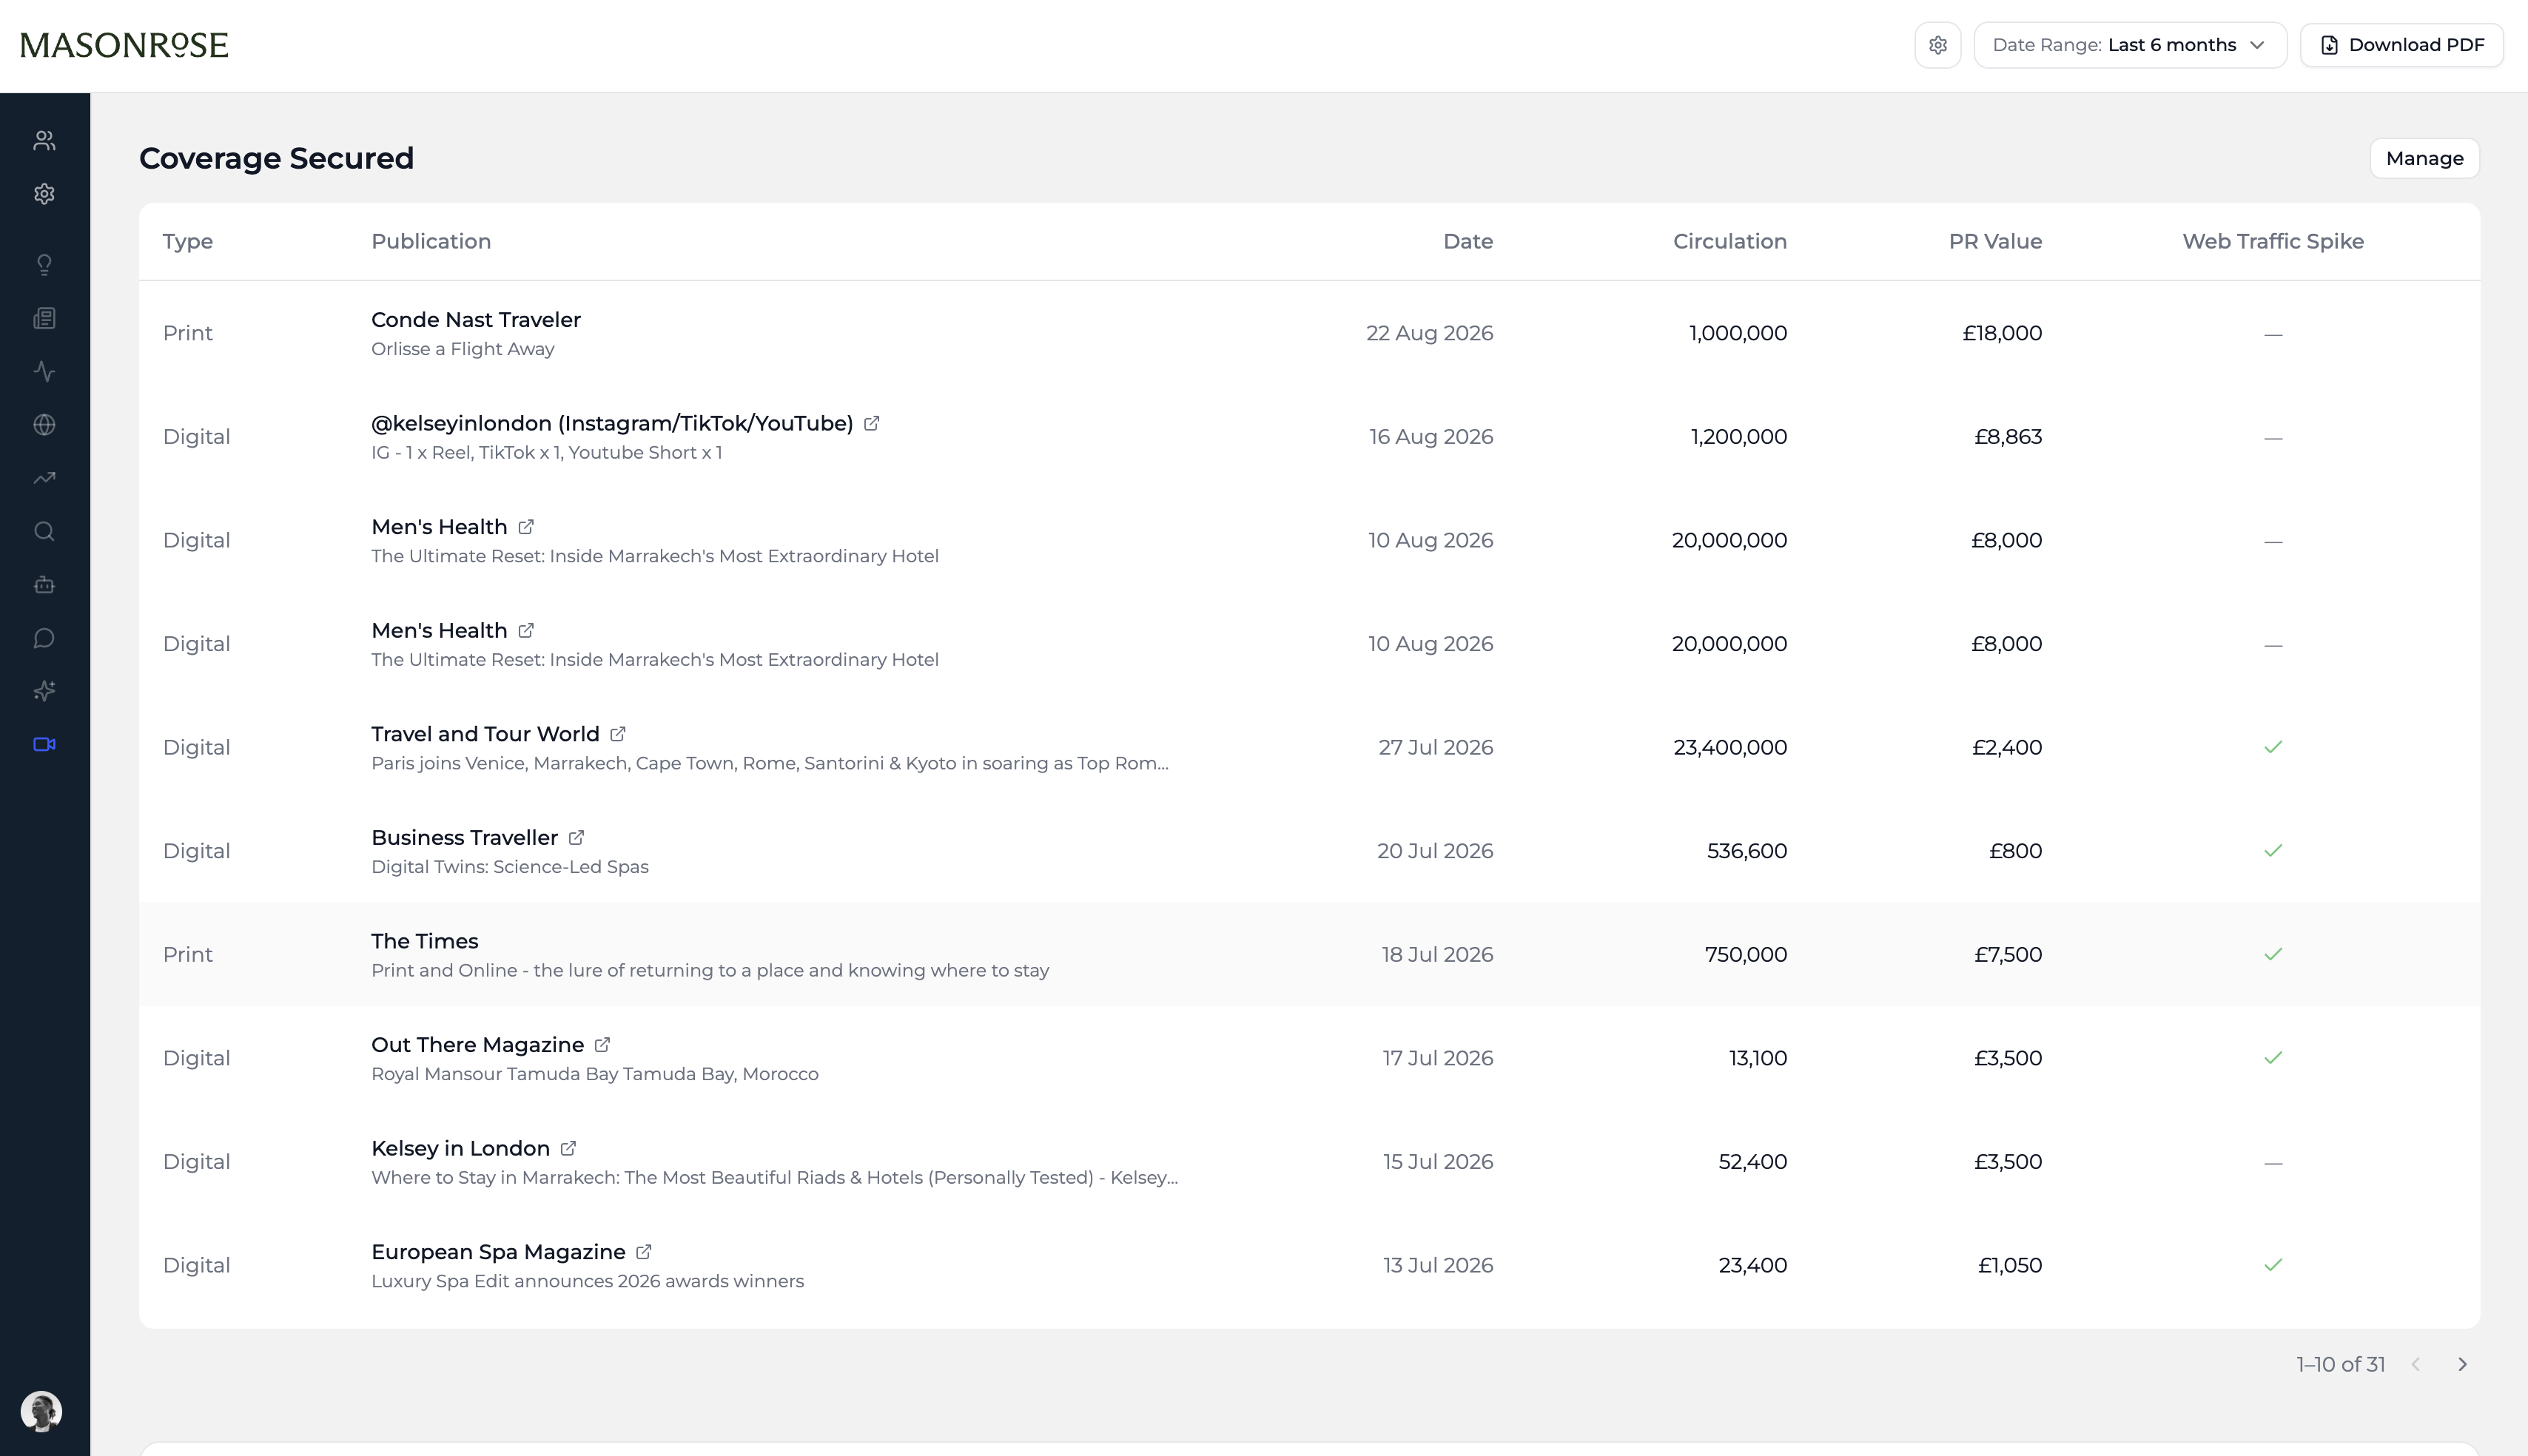Open the header settings gear button

tap(1937, 45)
